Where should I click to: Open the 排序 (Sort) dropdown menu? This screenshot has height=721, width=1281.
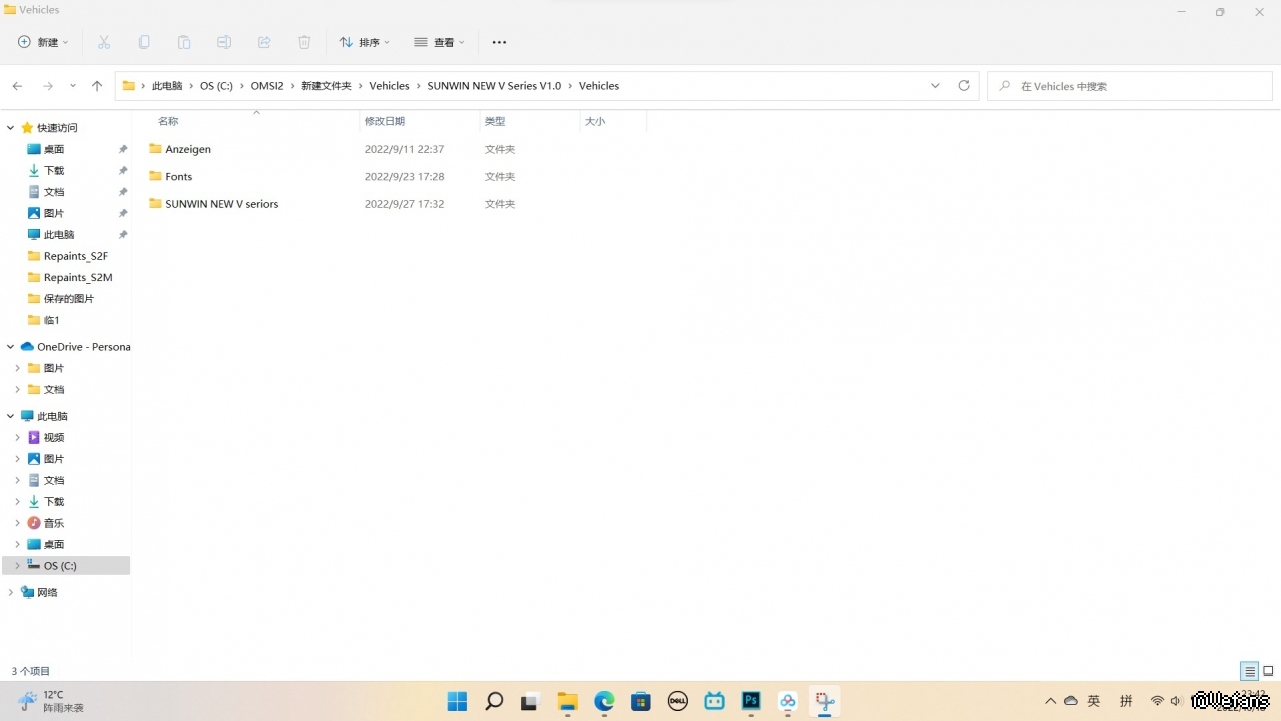[x=365, y=42]
